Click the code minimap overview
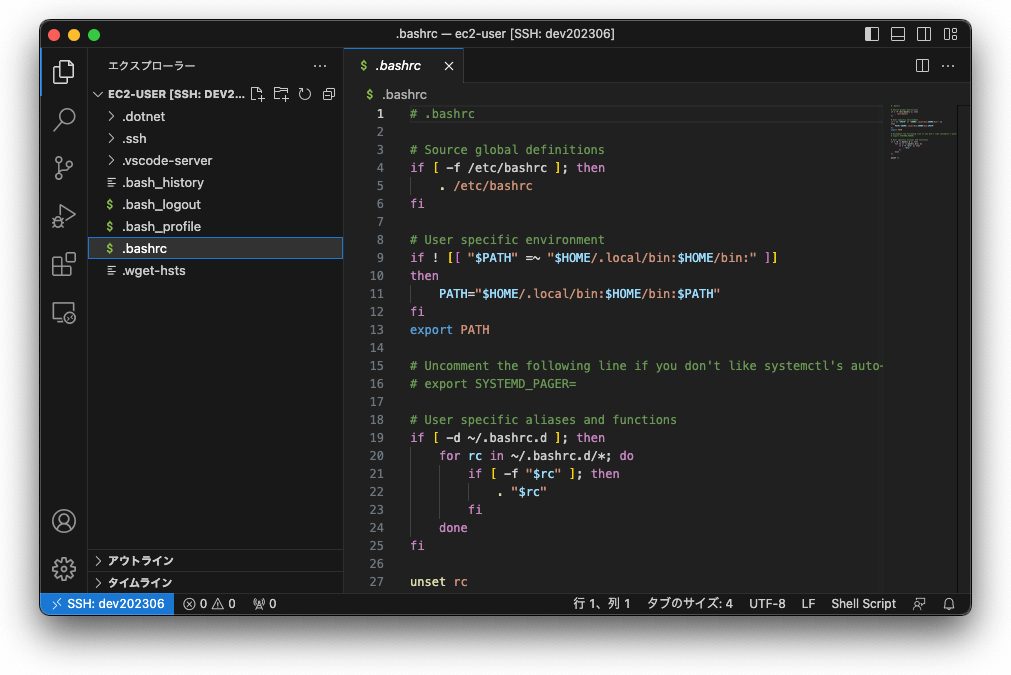The image size is (1011, 675). pyautogui.click(x=922, y=132)
